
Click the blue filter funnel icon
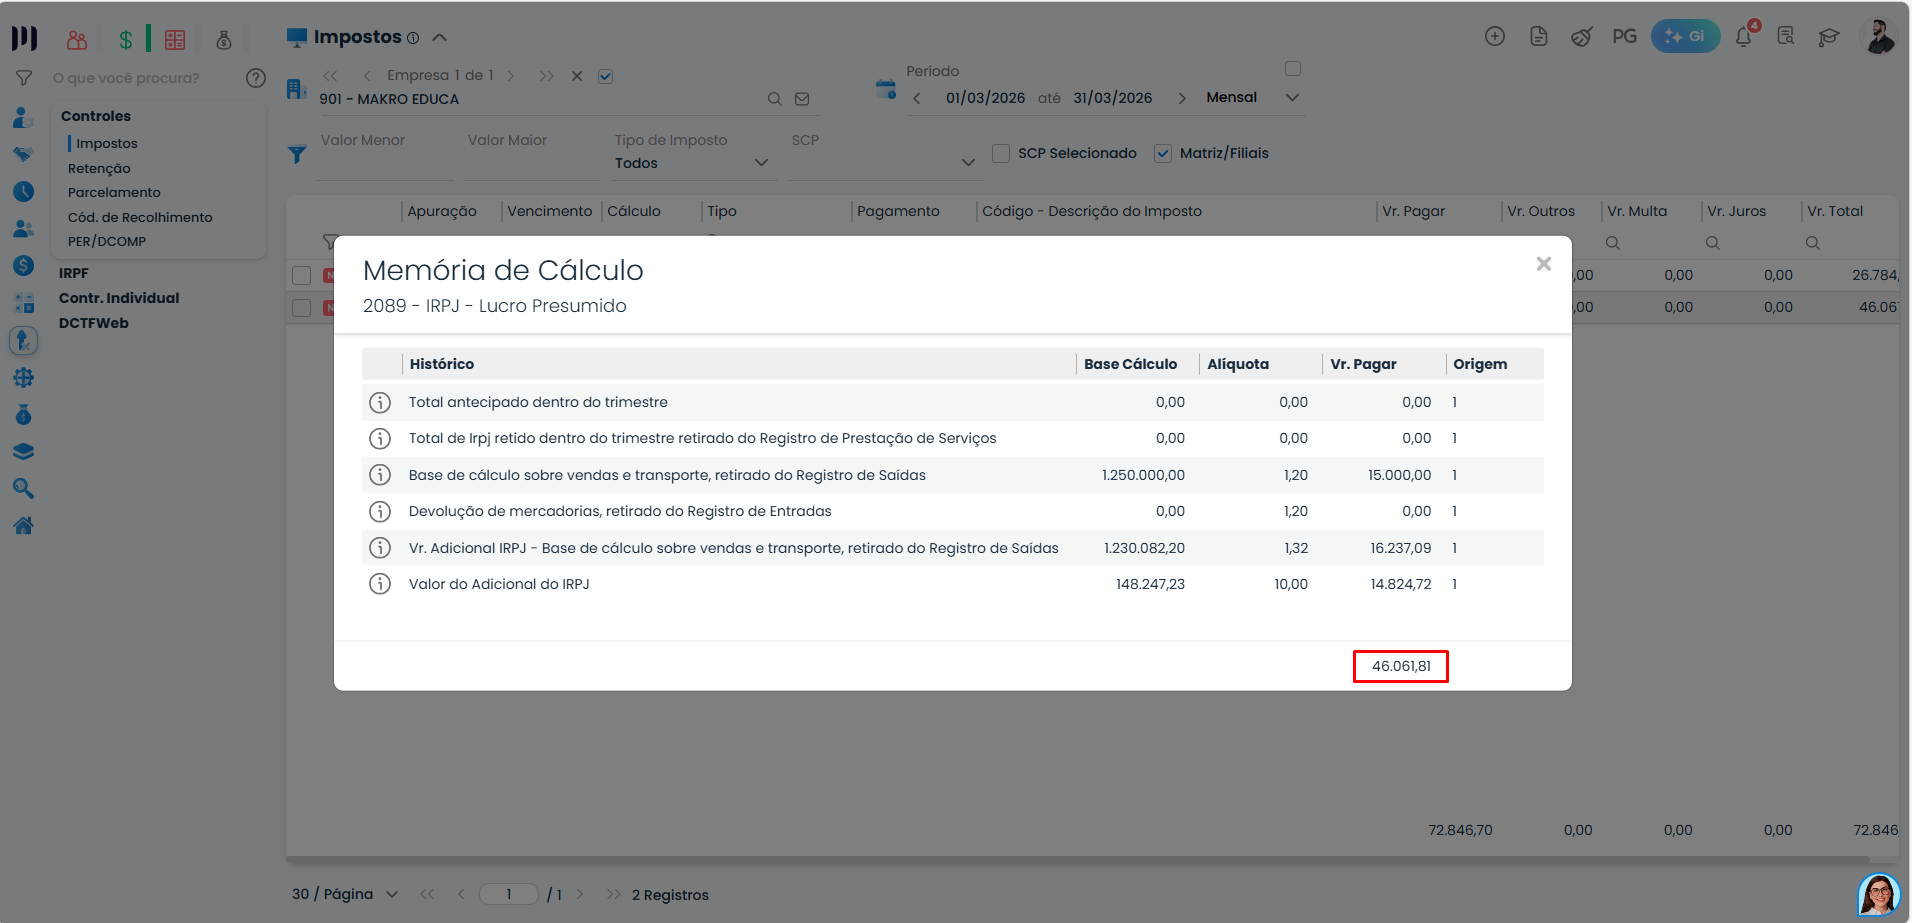[297, 155]
